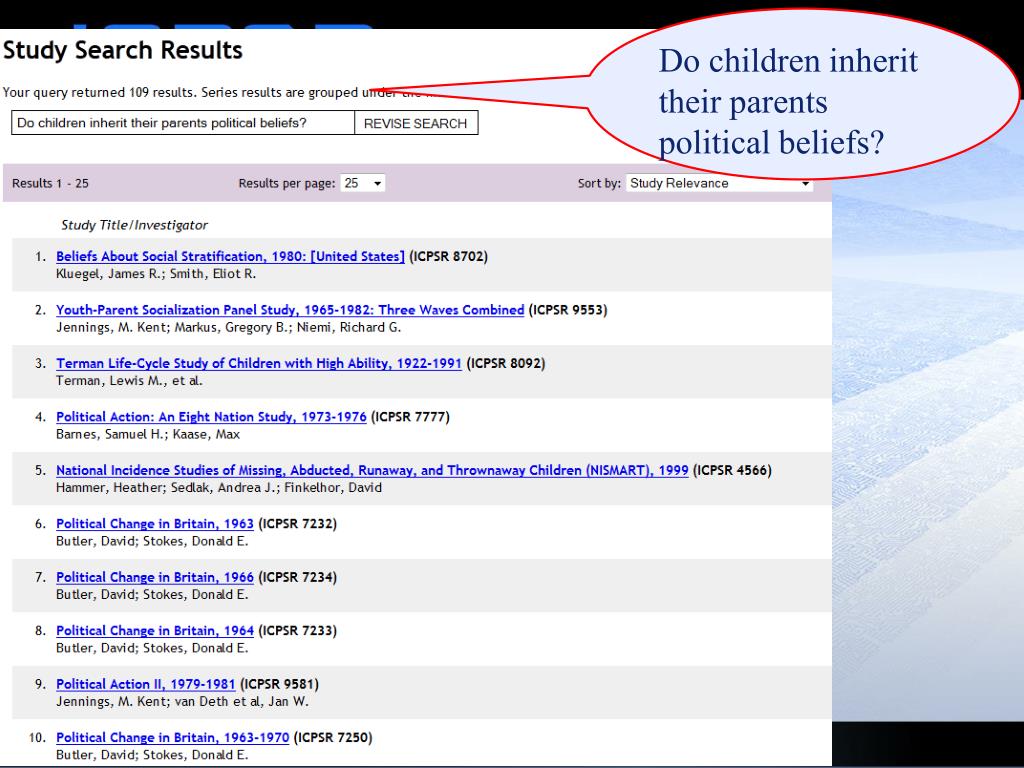Screen dimensions: 1024x768
Task: Open the Sort by Study Relevance dropdown
Action: (720, 183)
